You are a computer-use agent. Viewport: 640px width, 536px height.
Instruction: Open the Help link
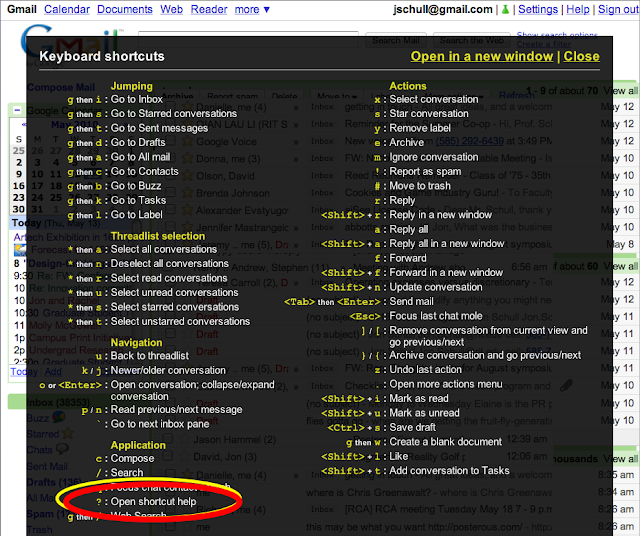click(x=578, y=9)
